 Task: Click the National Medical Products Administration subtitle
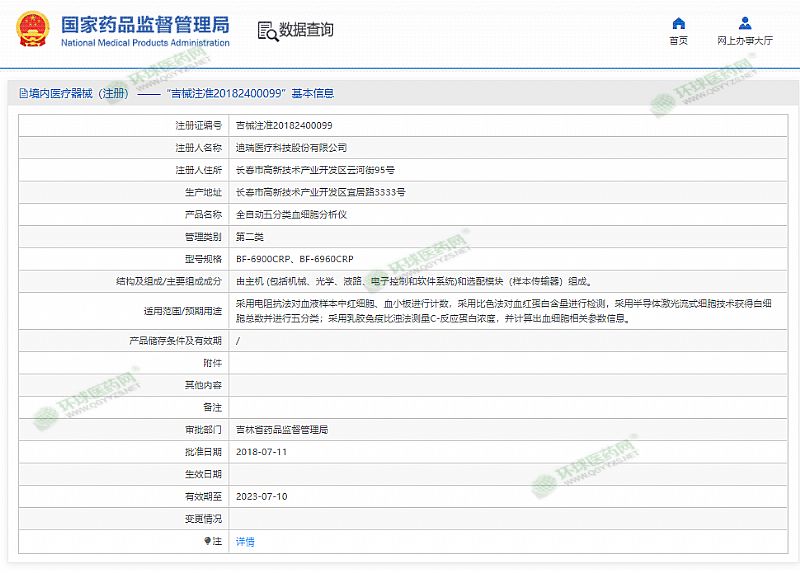145,43
